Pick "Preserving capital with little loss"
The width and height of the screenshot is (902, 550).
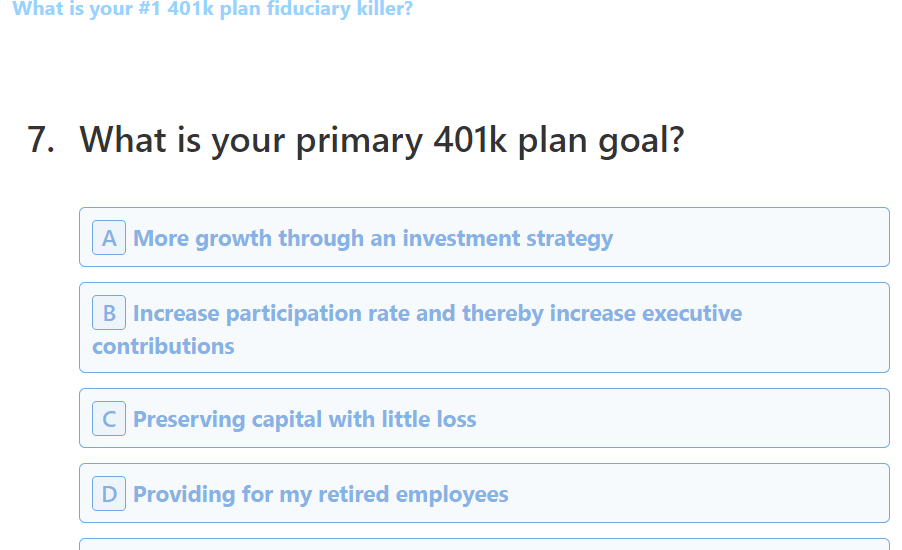click(304, 419)
